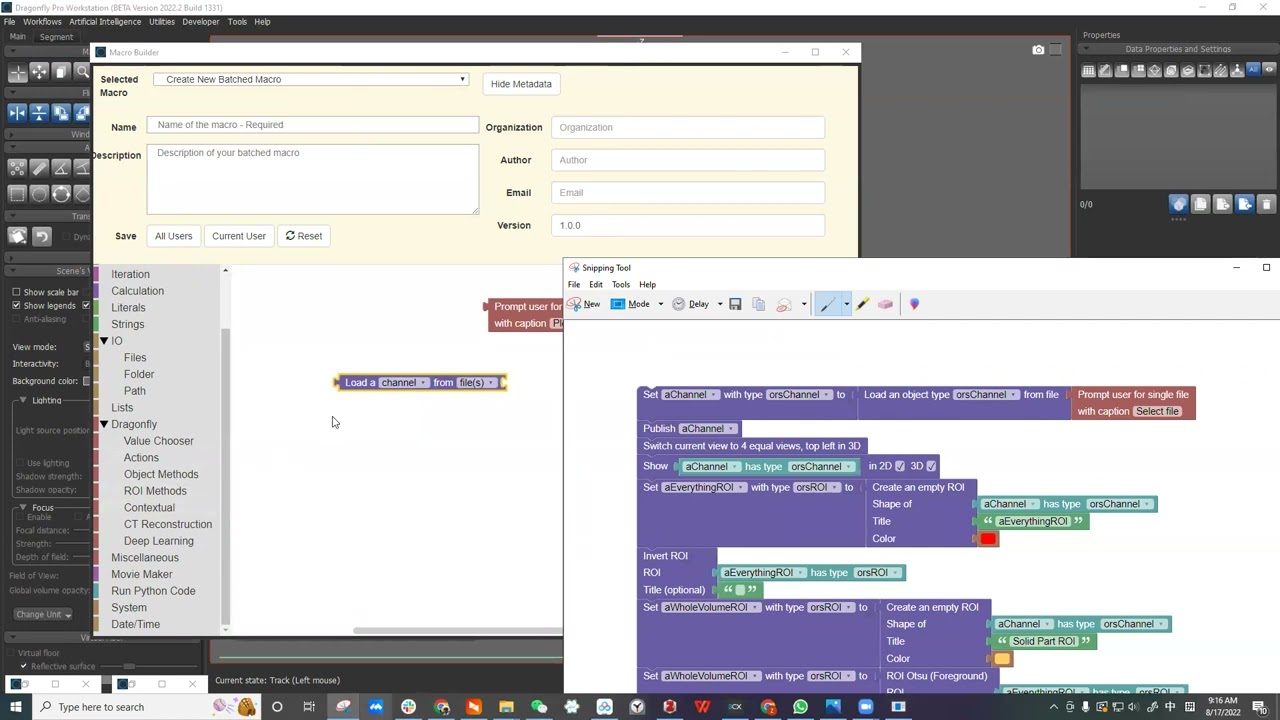Click the Flip vertical icon
The width and height of the screenshot is (1280, 720).
[x=39, y=113]
